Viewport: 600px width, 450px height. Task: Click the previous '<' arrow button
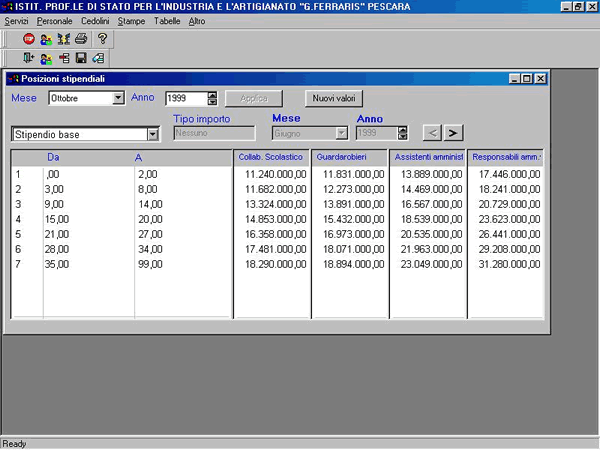pos(432,133)
